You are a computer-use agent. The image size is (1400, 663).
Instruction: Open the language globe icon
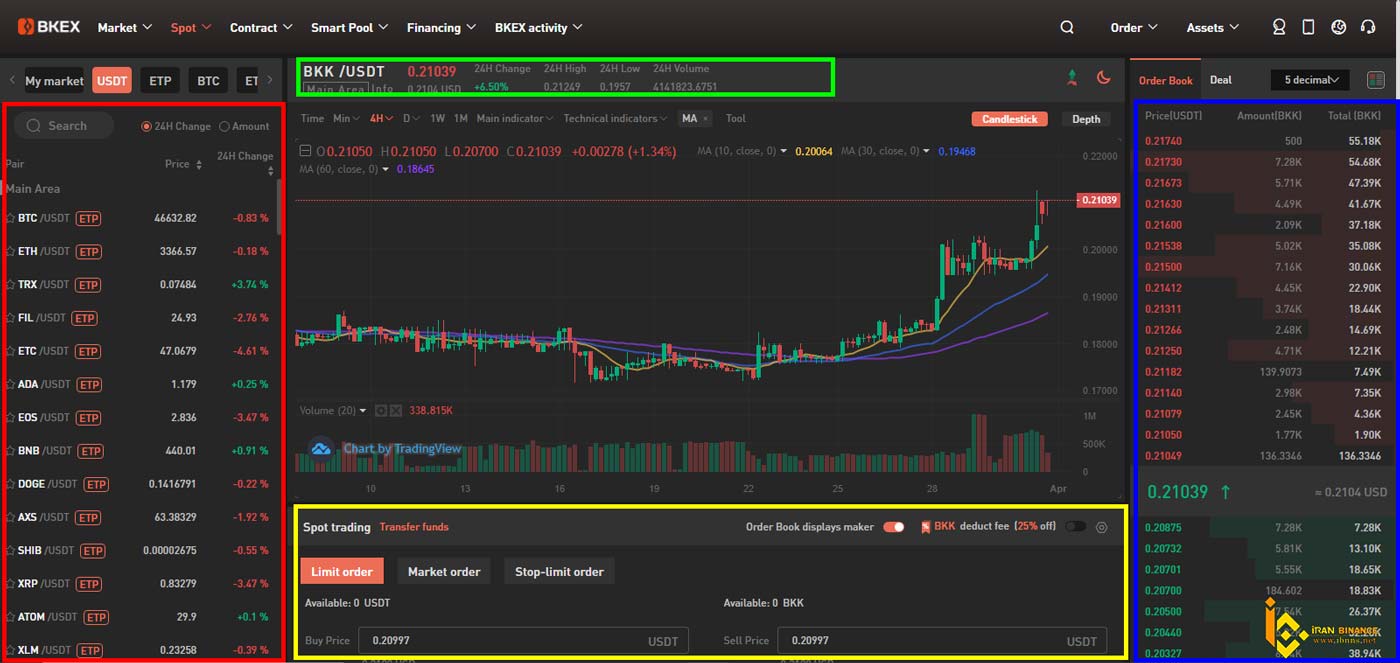(x=1339, y=28)
